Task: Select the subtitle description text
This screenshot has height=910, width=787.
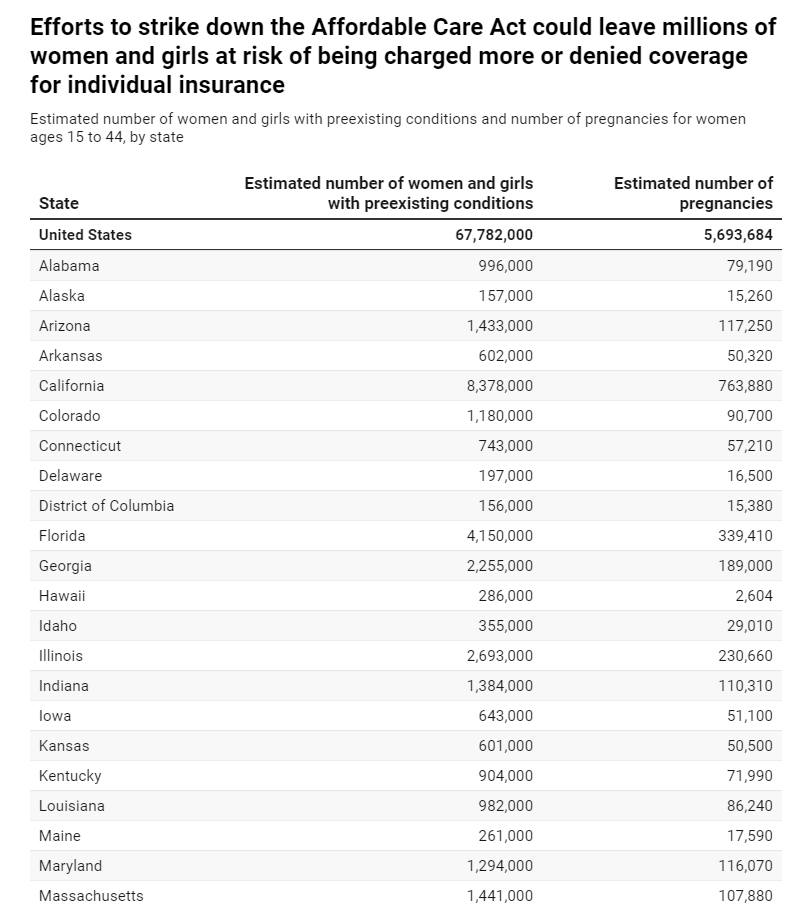Action: [x=388, y=128]
